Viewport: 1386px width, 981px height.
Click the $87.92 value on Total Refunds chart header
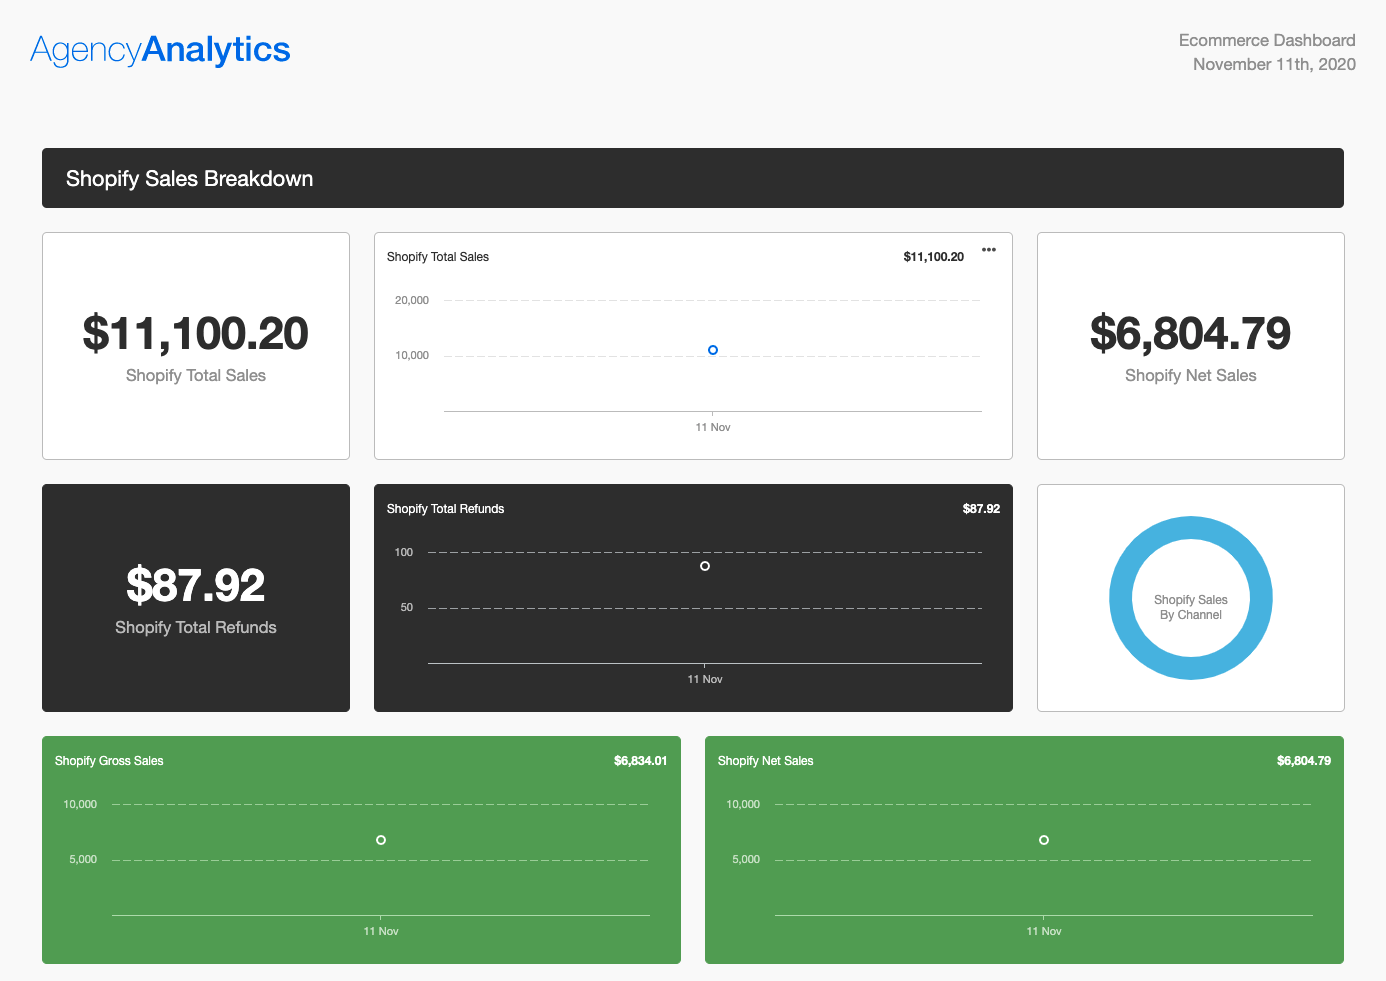click(981, 509)
